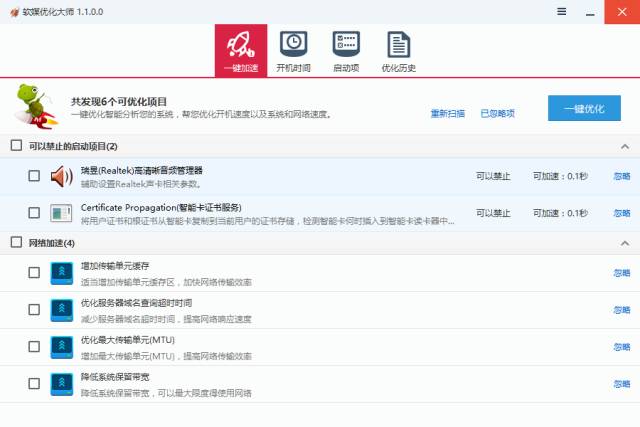
Task: Click the 优化服务器域名查询超时时间 icon
Action: click(x=62, y=310)
